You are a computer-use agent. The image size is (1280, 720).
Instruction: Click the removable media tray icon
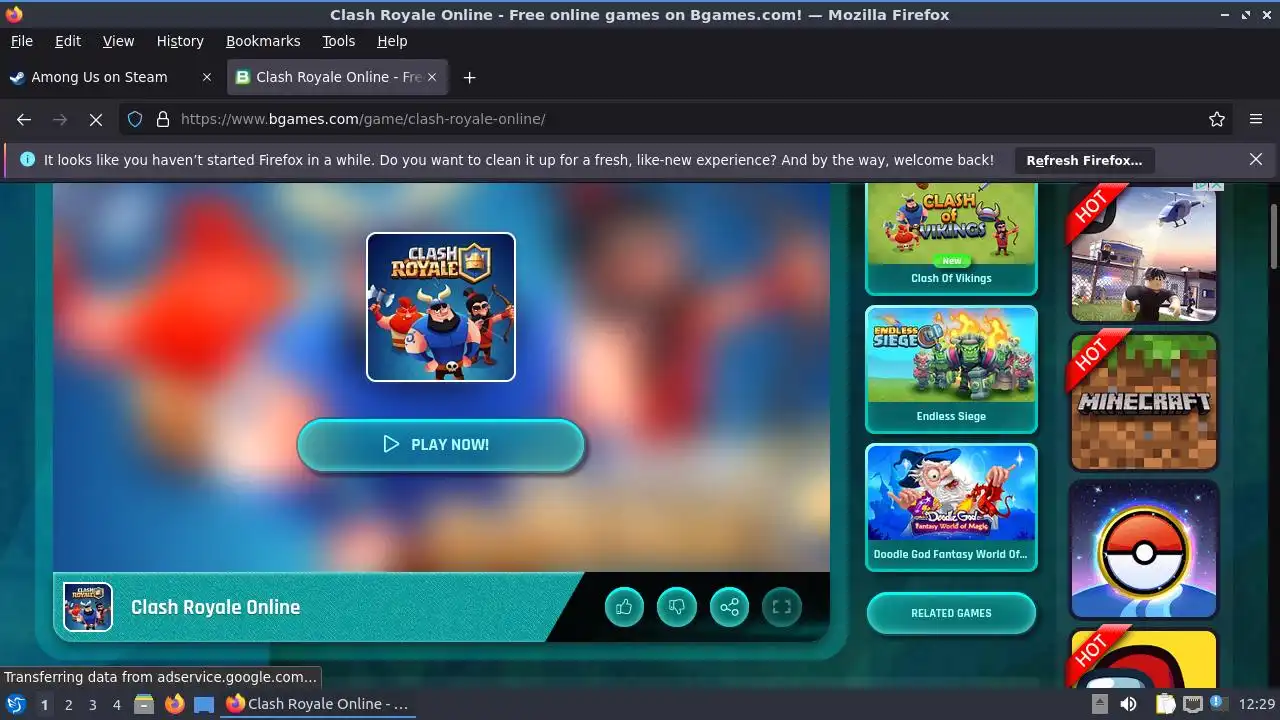[x=1099, y=704]
